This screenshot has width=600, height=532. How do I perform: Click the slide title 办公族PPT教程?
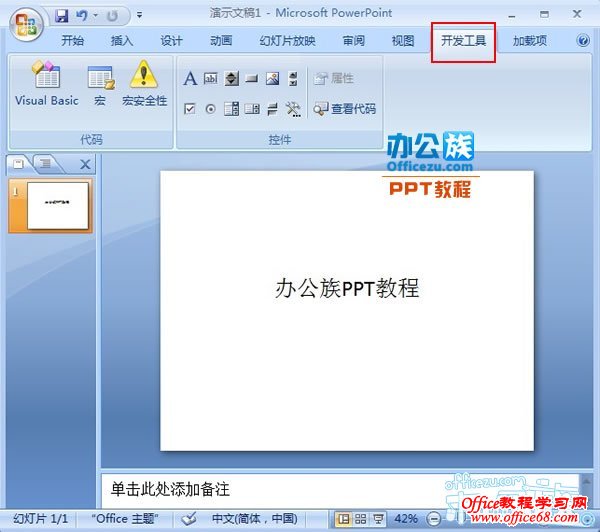pos(347,288)
